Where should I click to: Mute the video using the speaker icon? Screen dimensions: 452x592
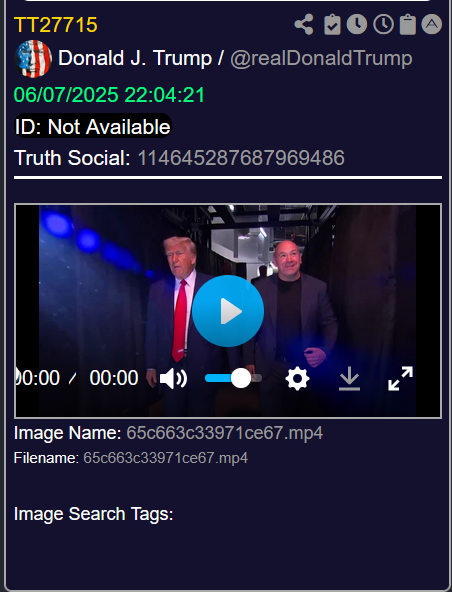pyautogui.click(x=173, y=378)
